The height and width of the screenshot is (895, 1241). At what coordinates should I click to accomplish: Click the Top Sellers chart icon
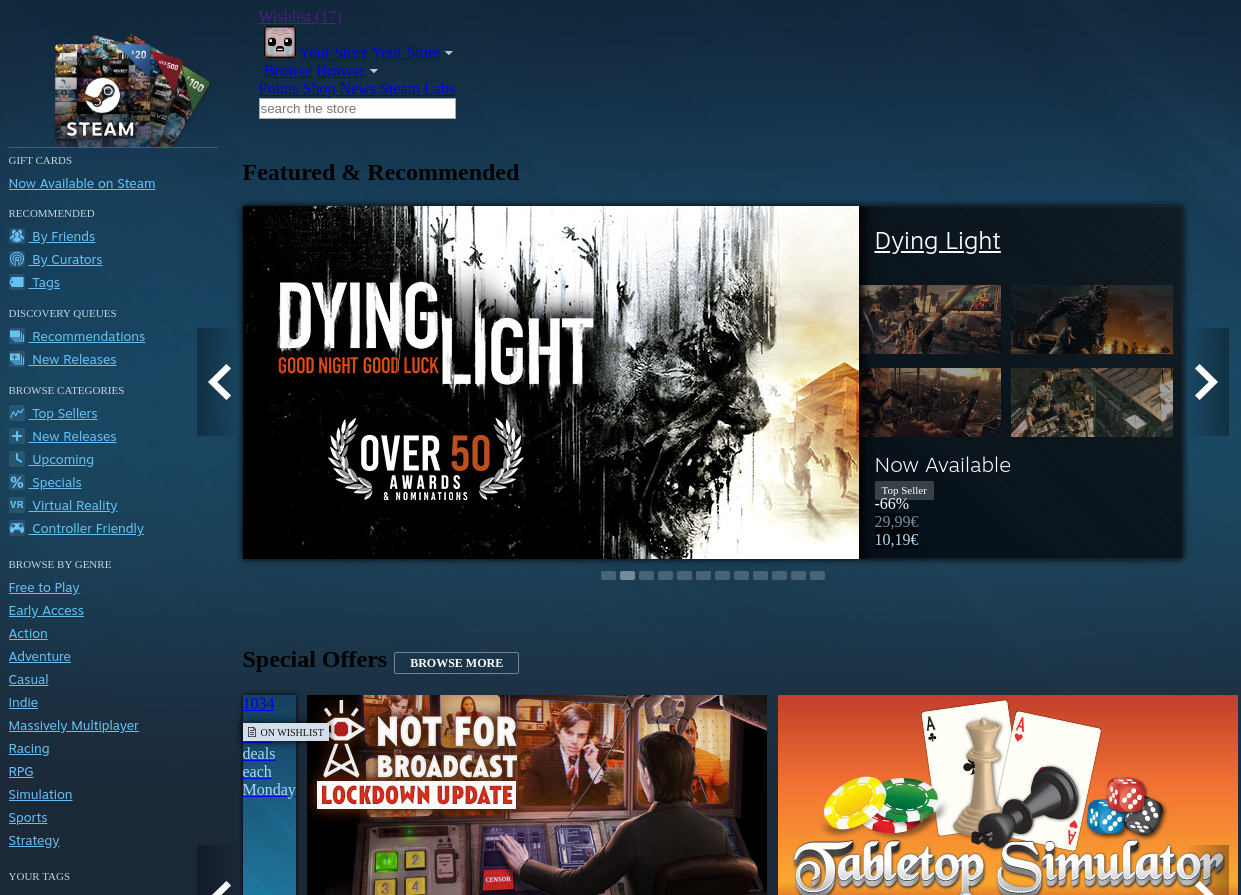17,413
